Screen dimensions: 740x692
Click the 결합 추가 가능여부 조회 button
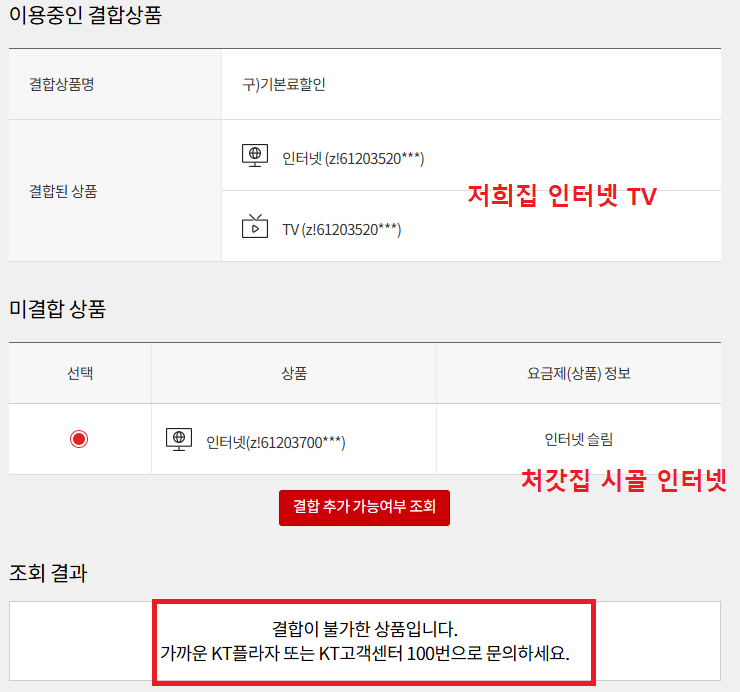pyautogui.click(x=364, y=507)
